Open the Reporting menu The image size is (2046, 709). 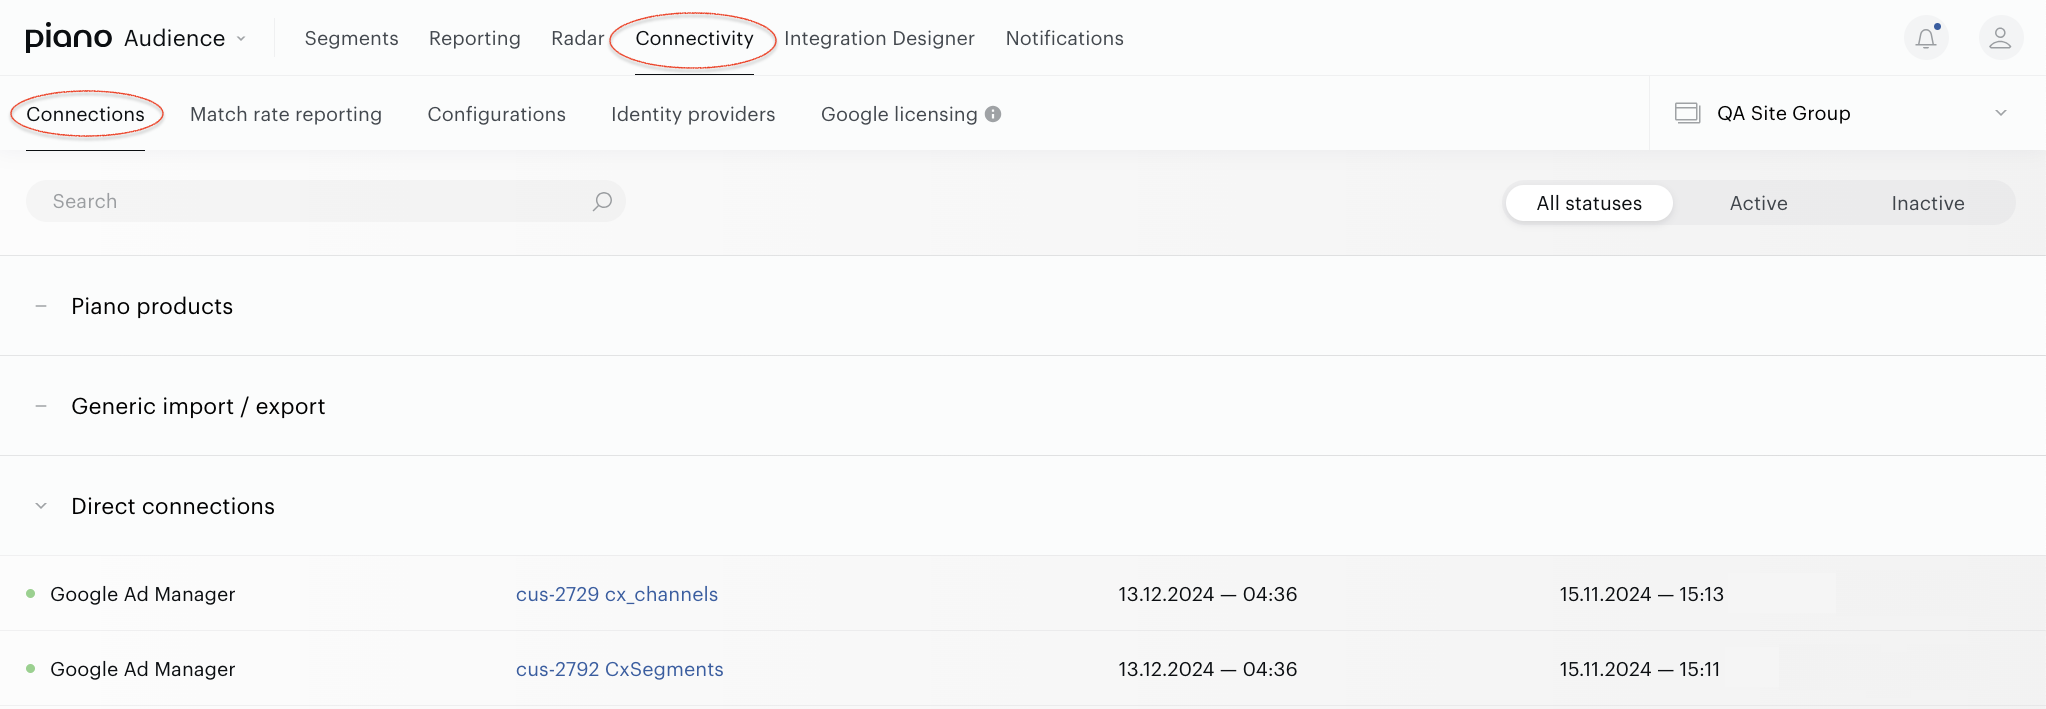475,38
